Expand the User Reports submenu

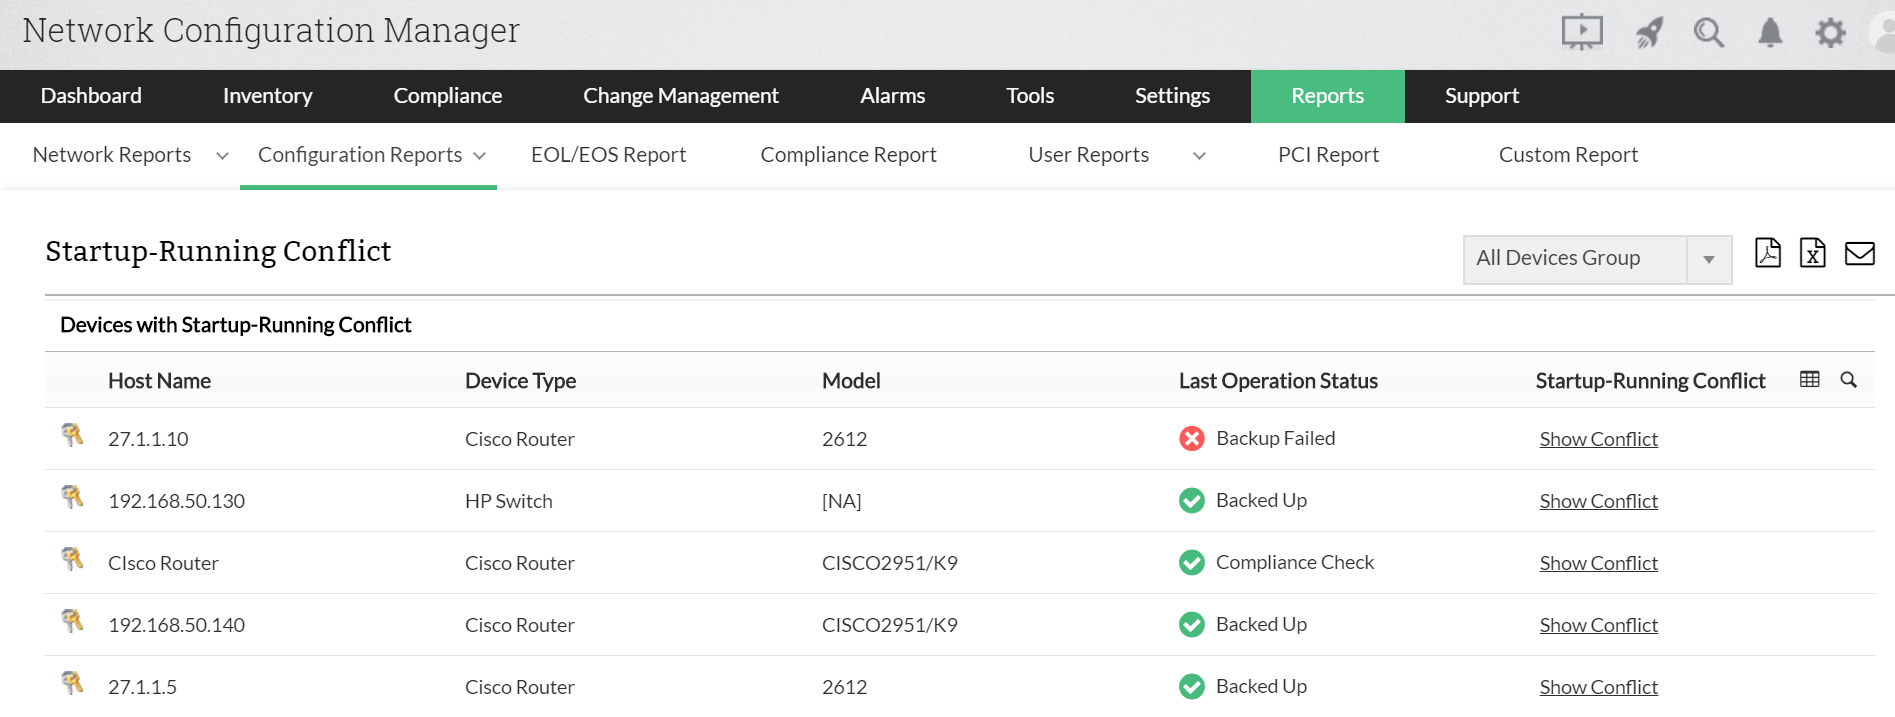pyautogui.click(x=1199, y=156)
